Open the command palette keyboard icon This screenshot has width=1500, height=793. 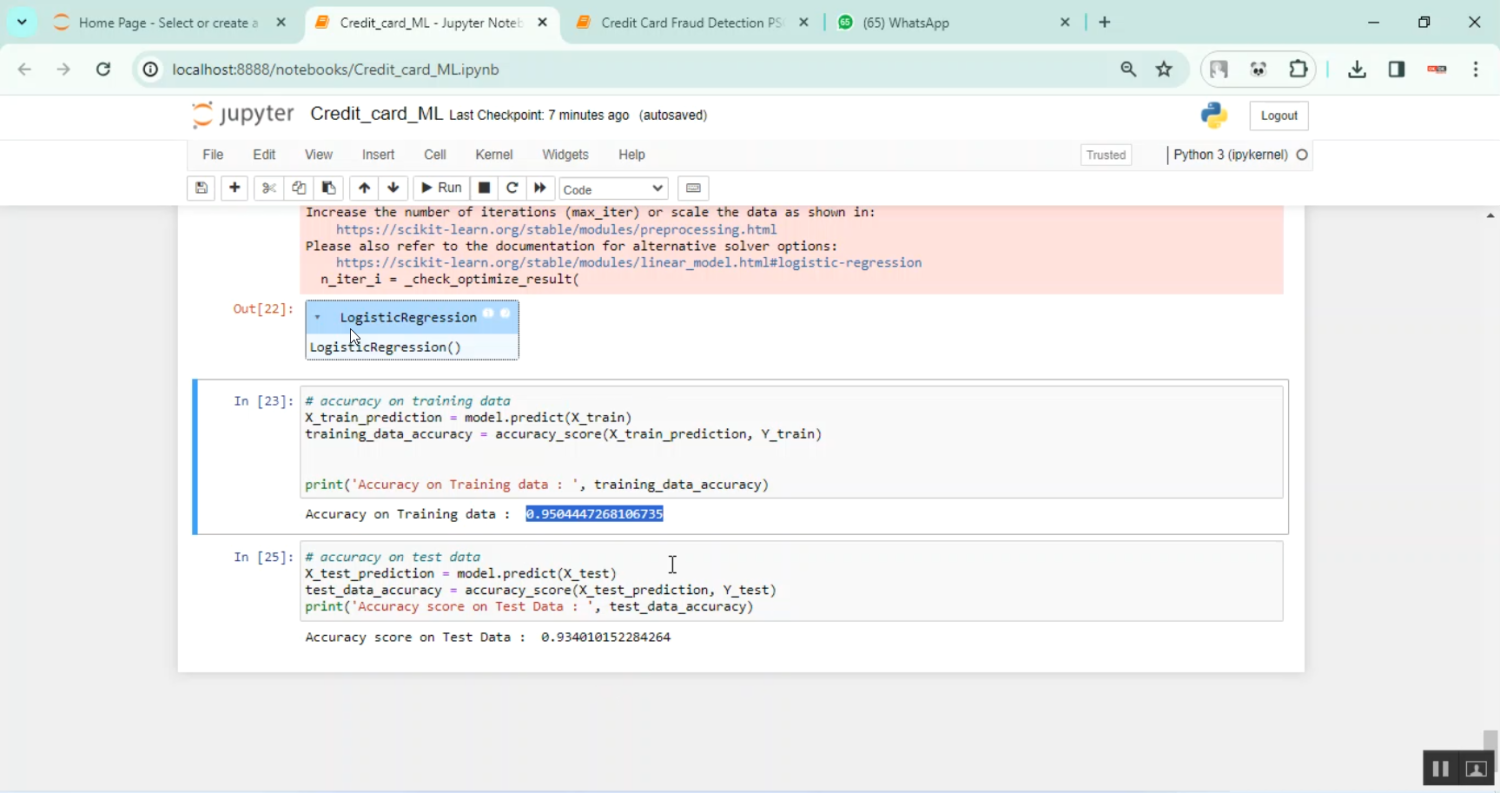tap(693, 188)
